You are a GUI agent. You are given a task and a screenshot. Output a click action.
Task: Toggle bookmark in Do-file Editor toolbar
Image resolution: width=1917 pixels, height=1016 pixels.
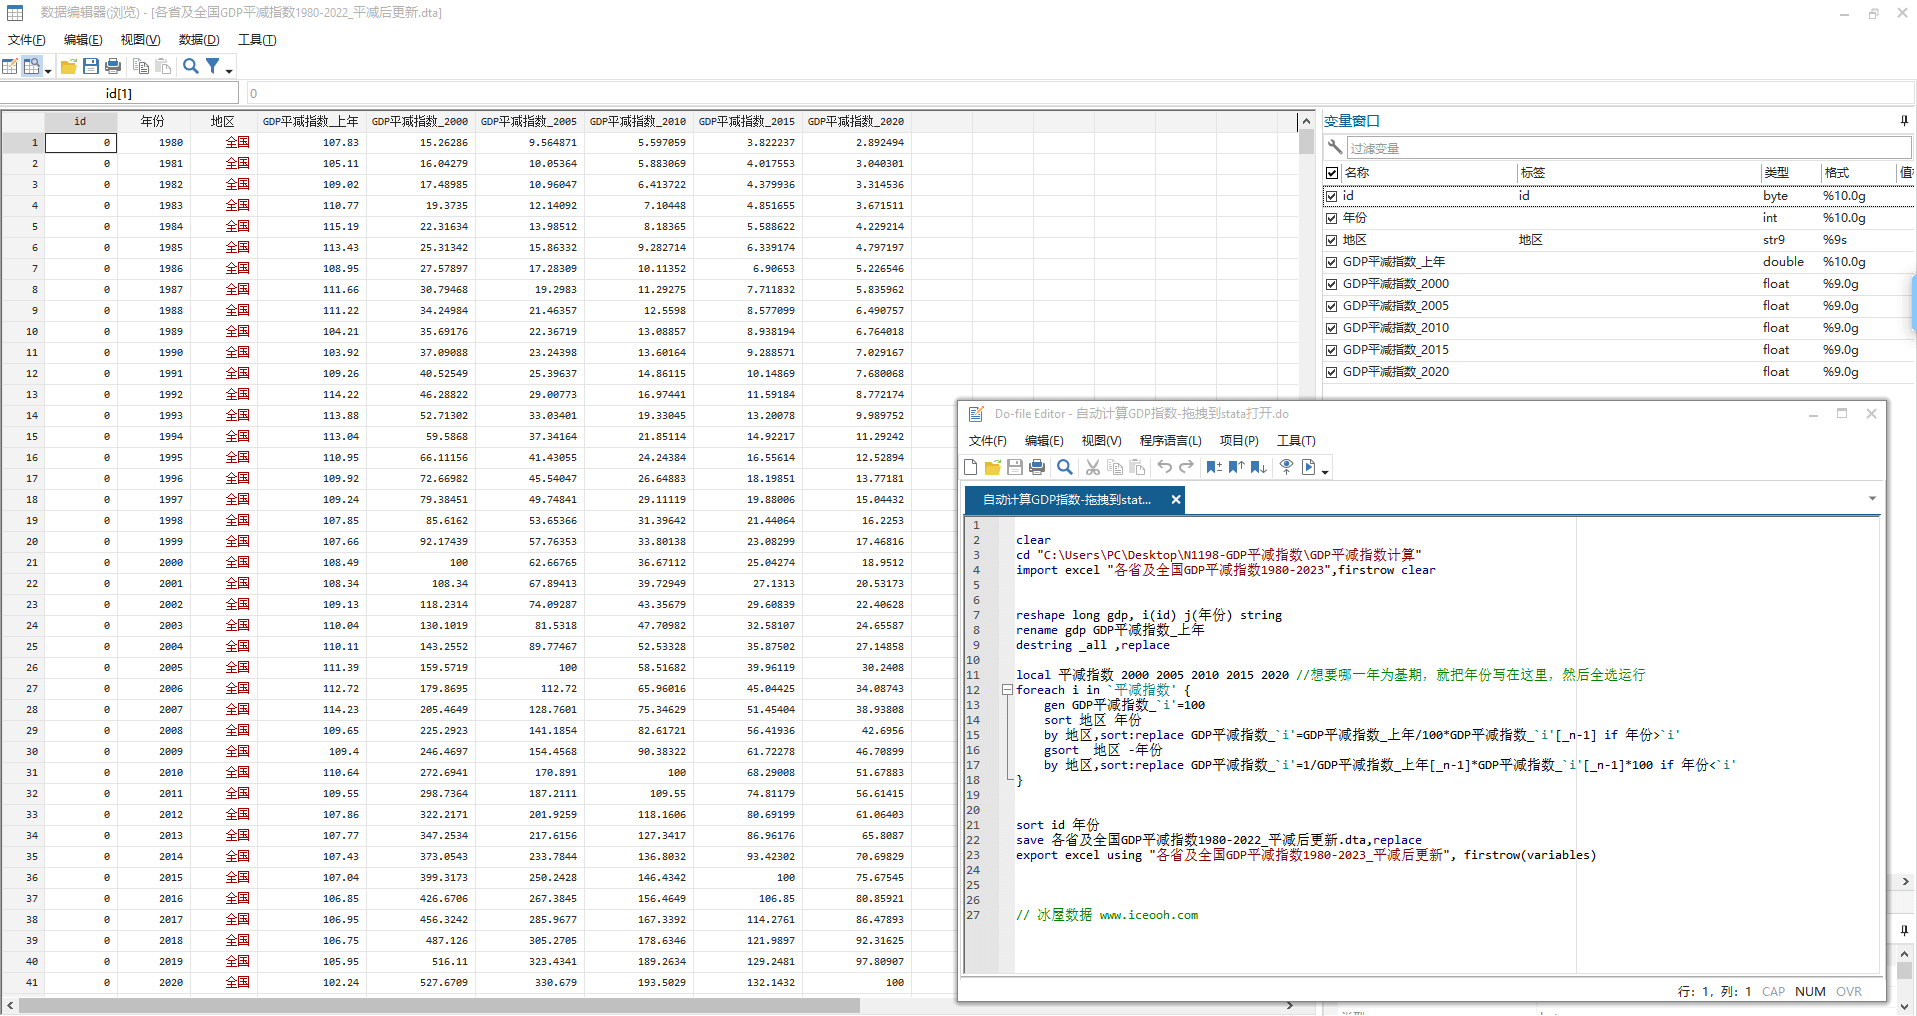coord(1214,467)
